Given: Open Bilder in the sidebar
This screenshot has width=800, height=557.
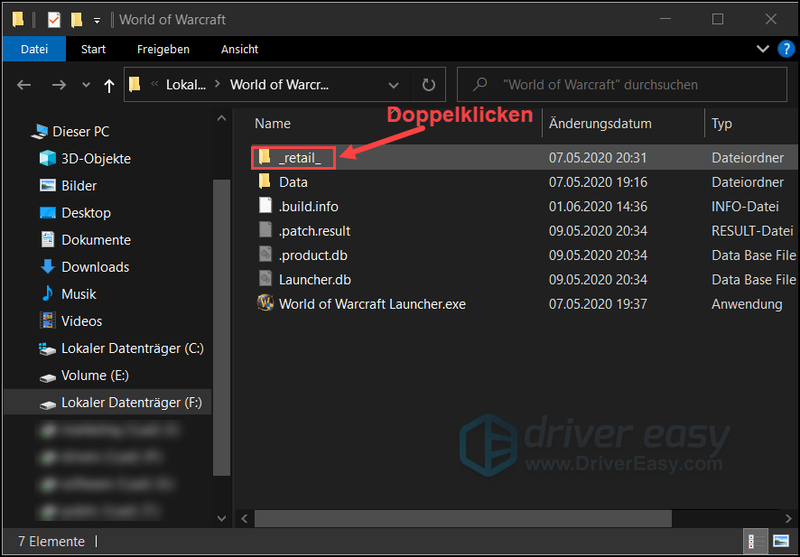Looking at the screenshot, I should [x=79, y=186].
